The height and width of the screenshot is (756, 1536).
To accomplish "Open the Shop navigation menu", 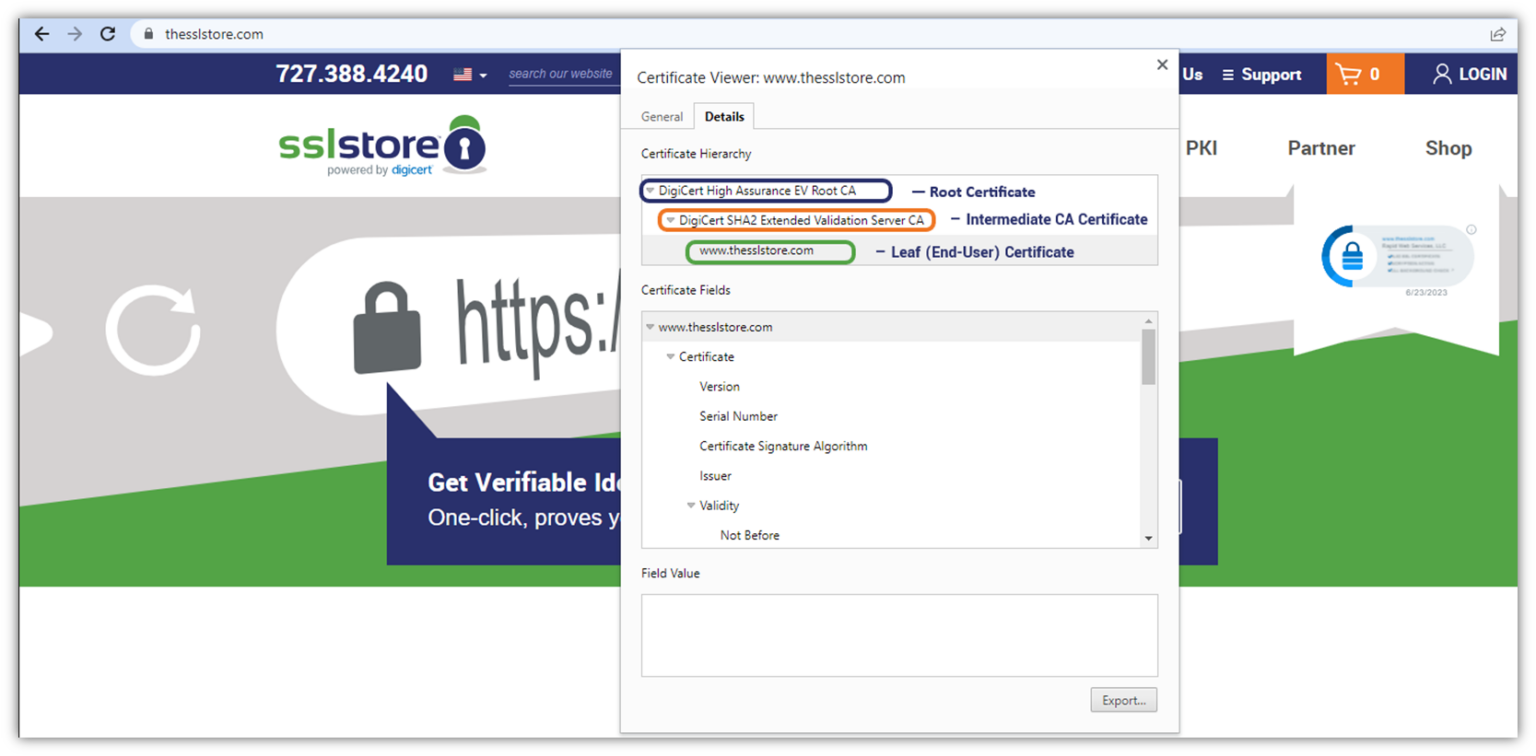I will [1448, 148].
